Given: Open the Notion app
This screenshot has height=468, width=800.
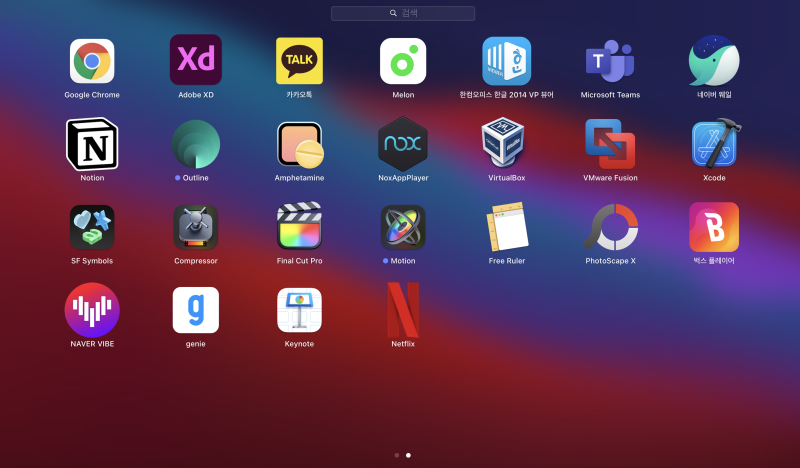Looking at the screenshot, I should tap(92, 144).
